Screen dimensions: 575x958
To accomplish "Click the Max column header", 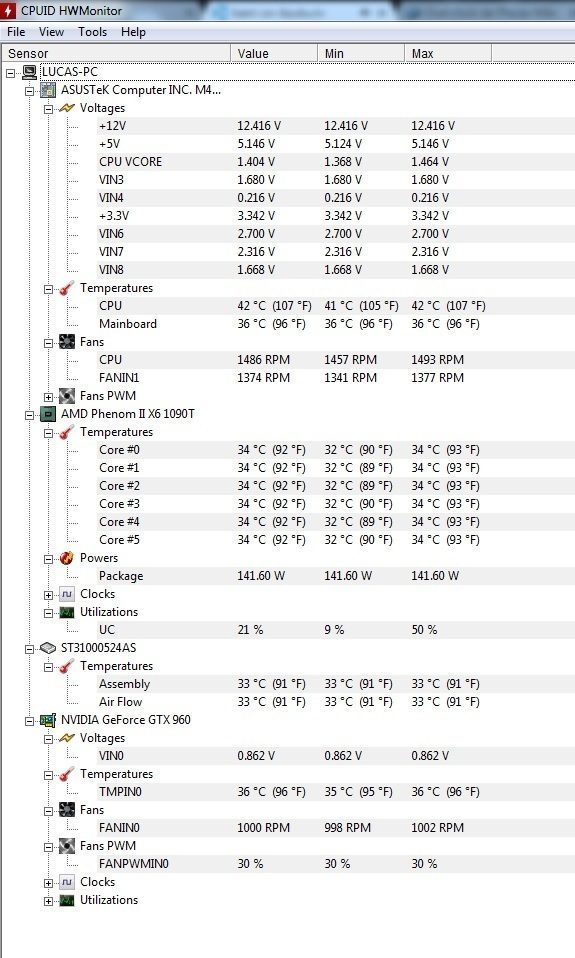I will (447, 53).
